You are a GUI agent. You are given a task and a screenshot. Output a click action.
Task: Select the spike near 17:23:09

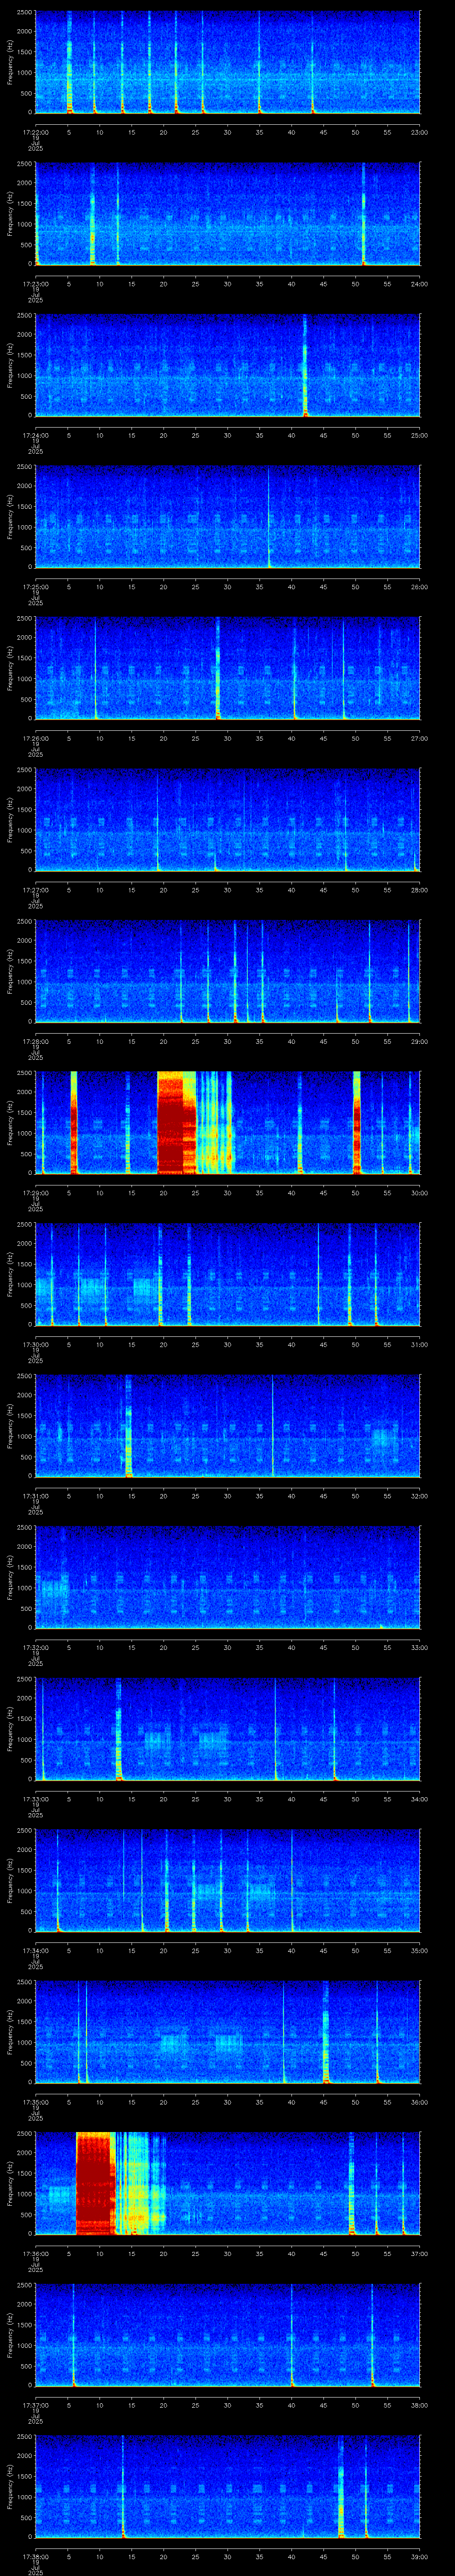92,213
